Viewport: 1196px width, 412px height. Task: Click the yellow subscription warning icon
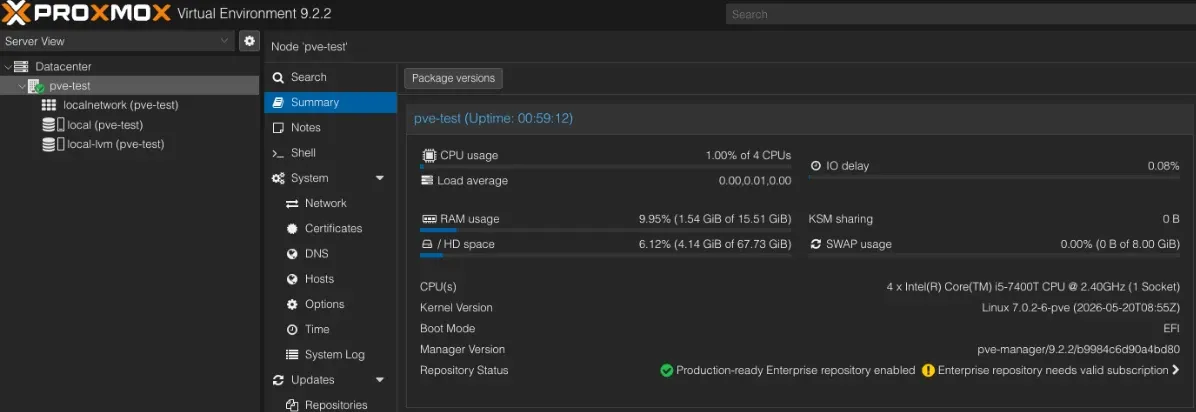(x=928, y=371)
